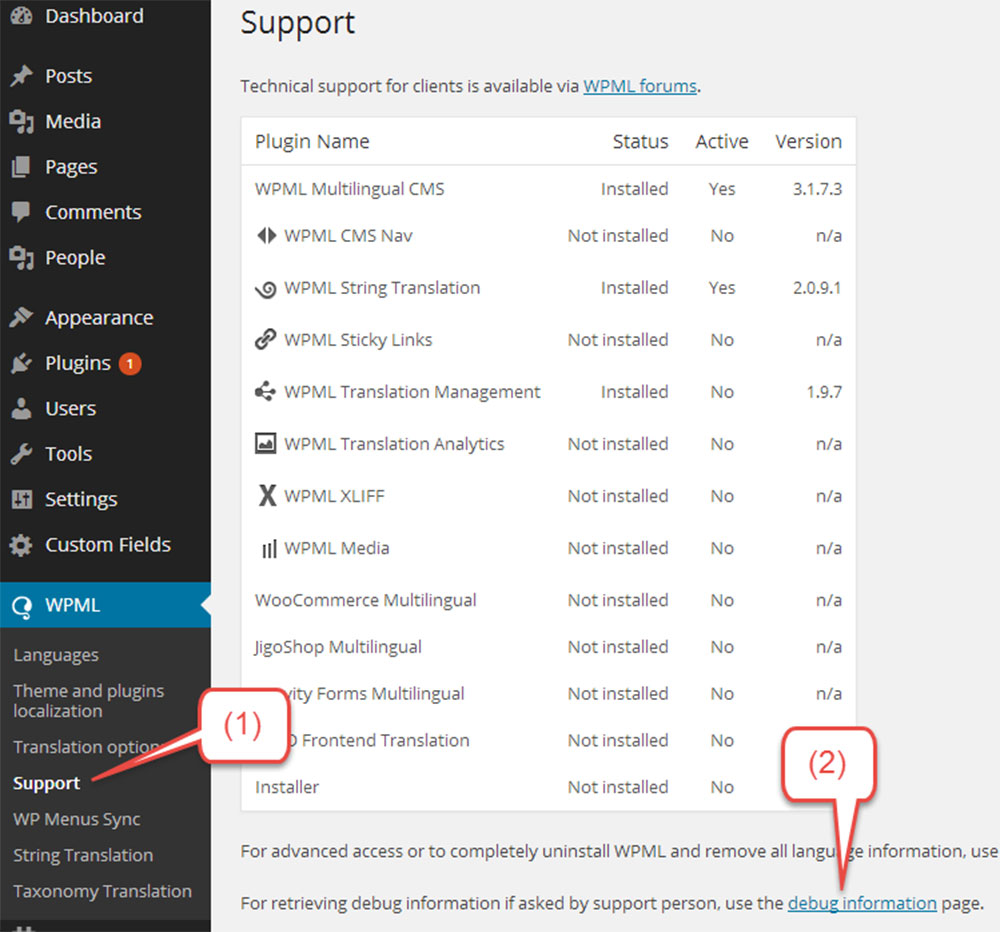Click the Support page heading
Screen dimensions: 1000x932
coord(297,24)
